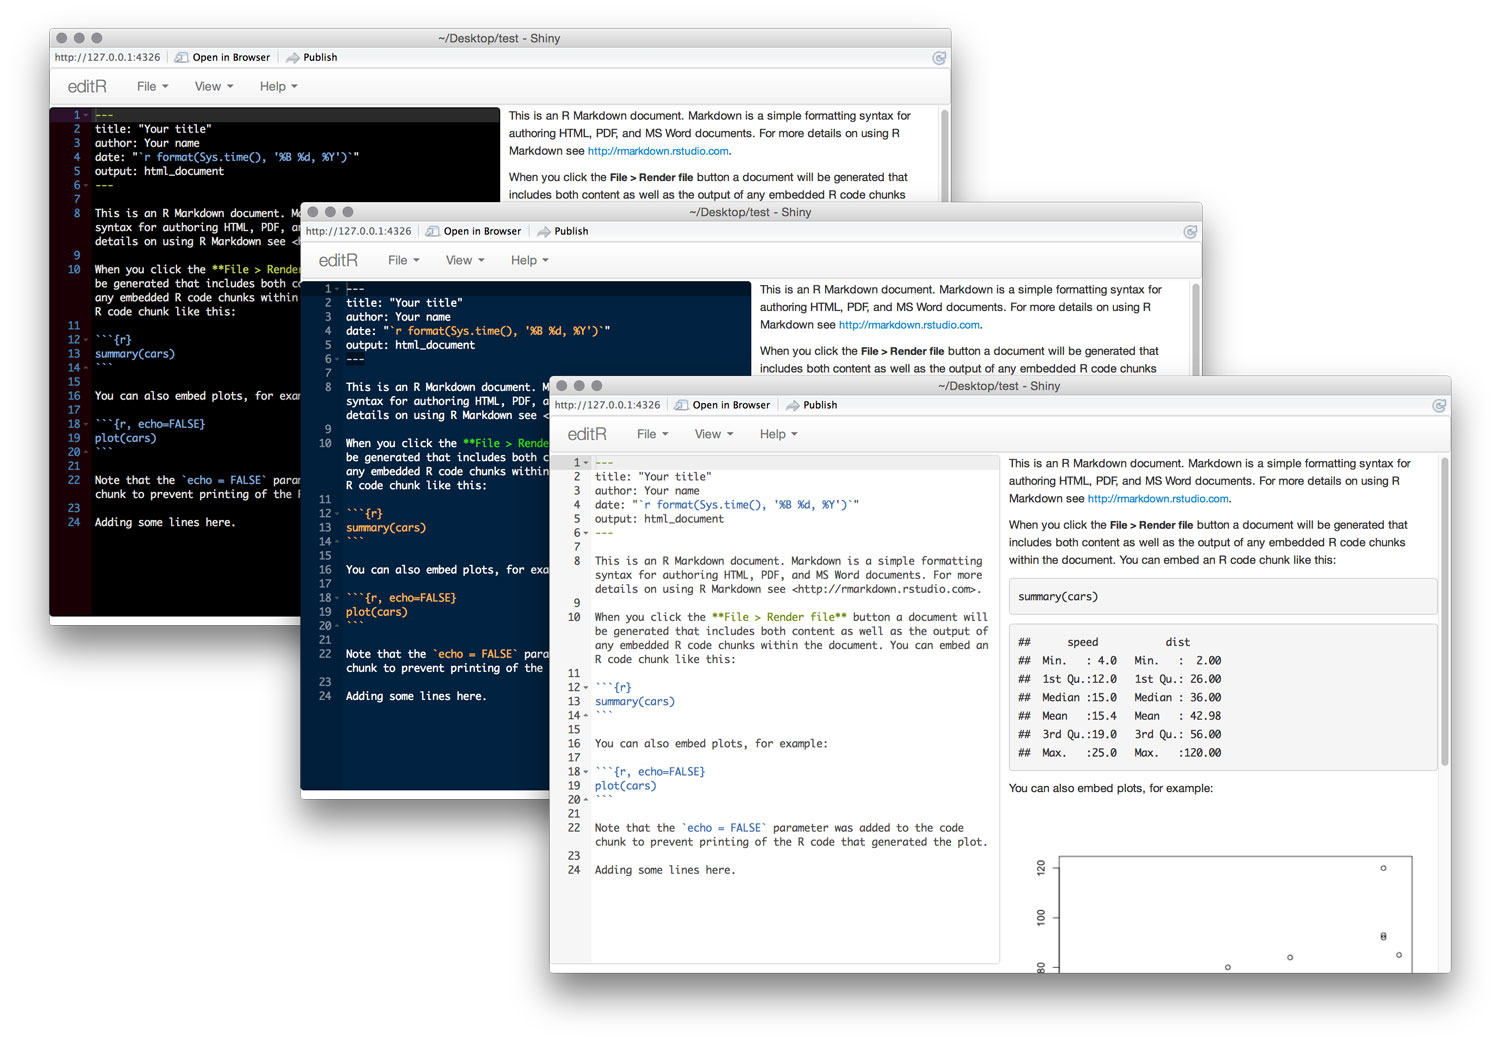Click Open in Browser in back black window
This screenshot has width=1500, height=1043.
coord(223,57)
